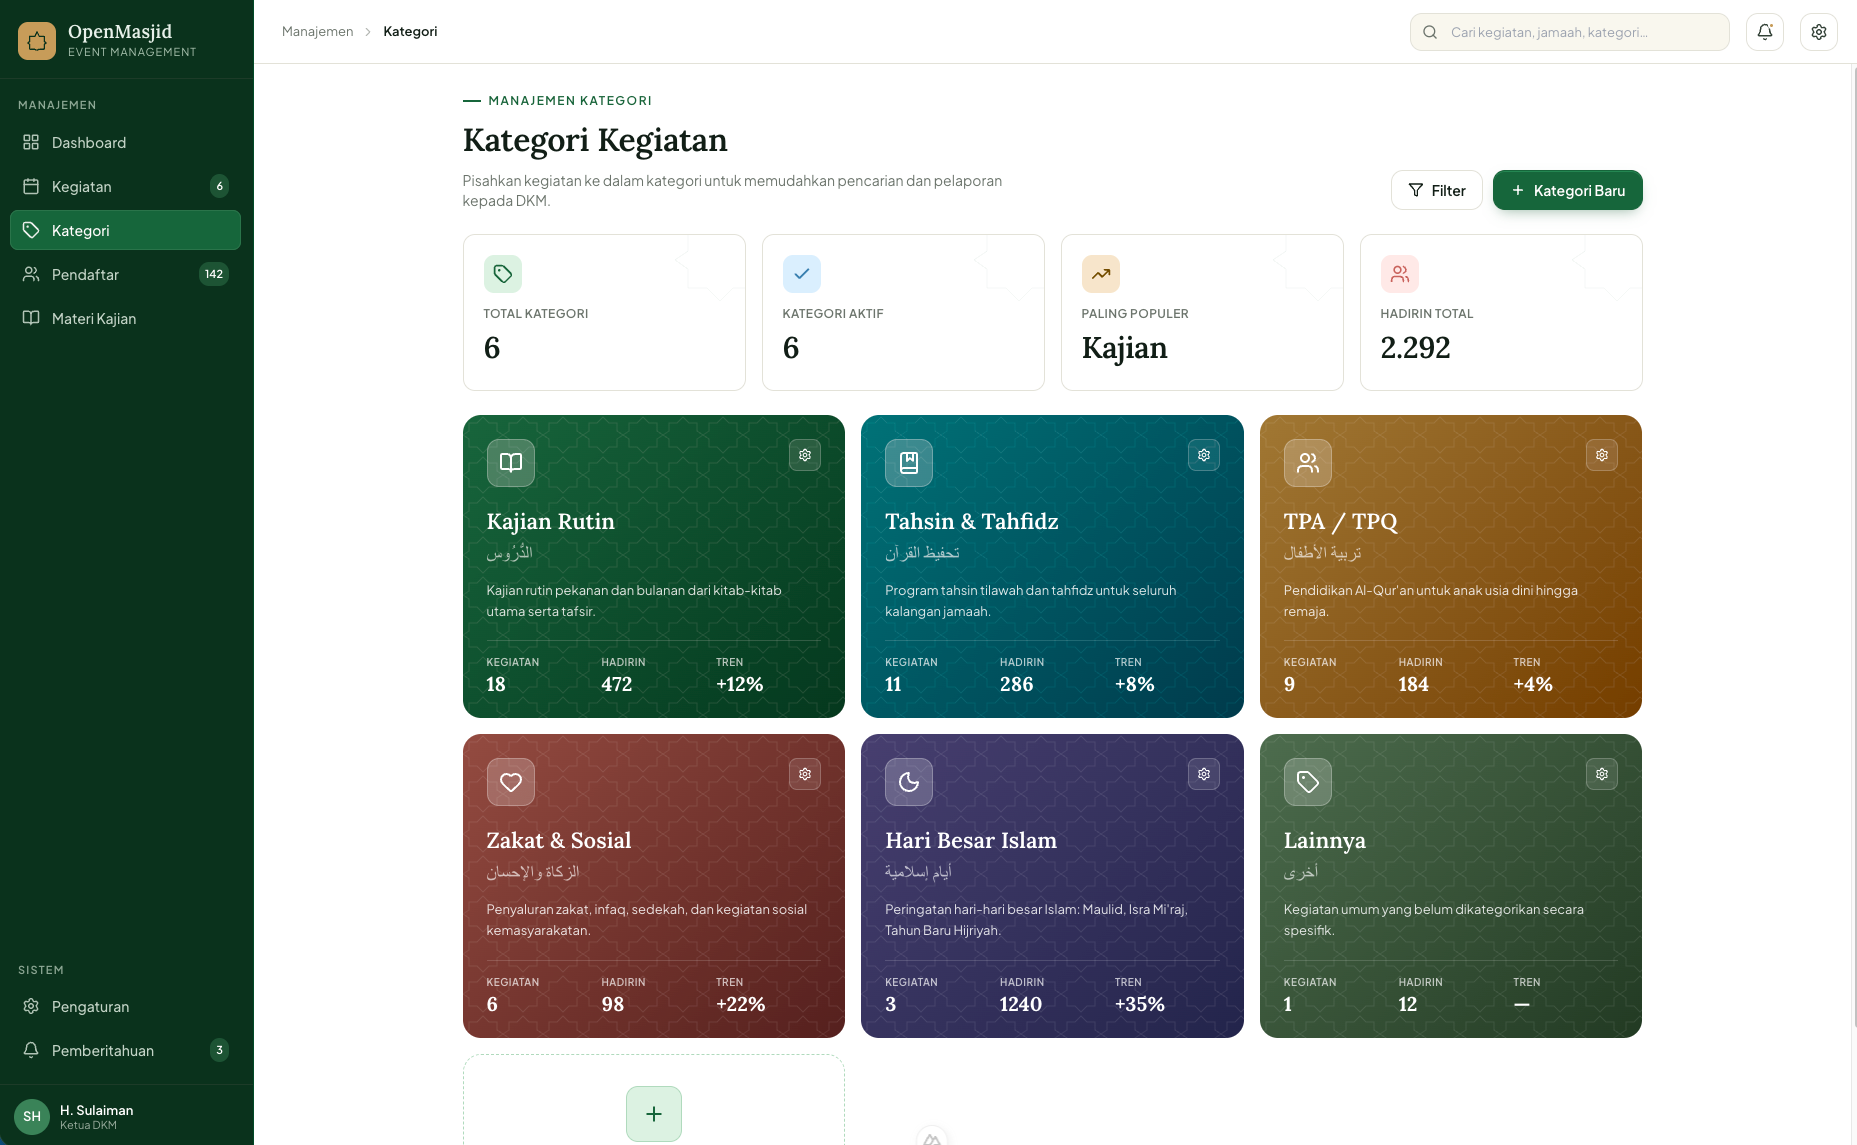Click the +8% trend on Tahsin & Tahfidz
The height and width of the screenshot is (1145, 1857).
click(x=1134, y=684)
